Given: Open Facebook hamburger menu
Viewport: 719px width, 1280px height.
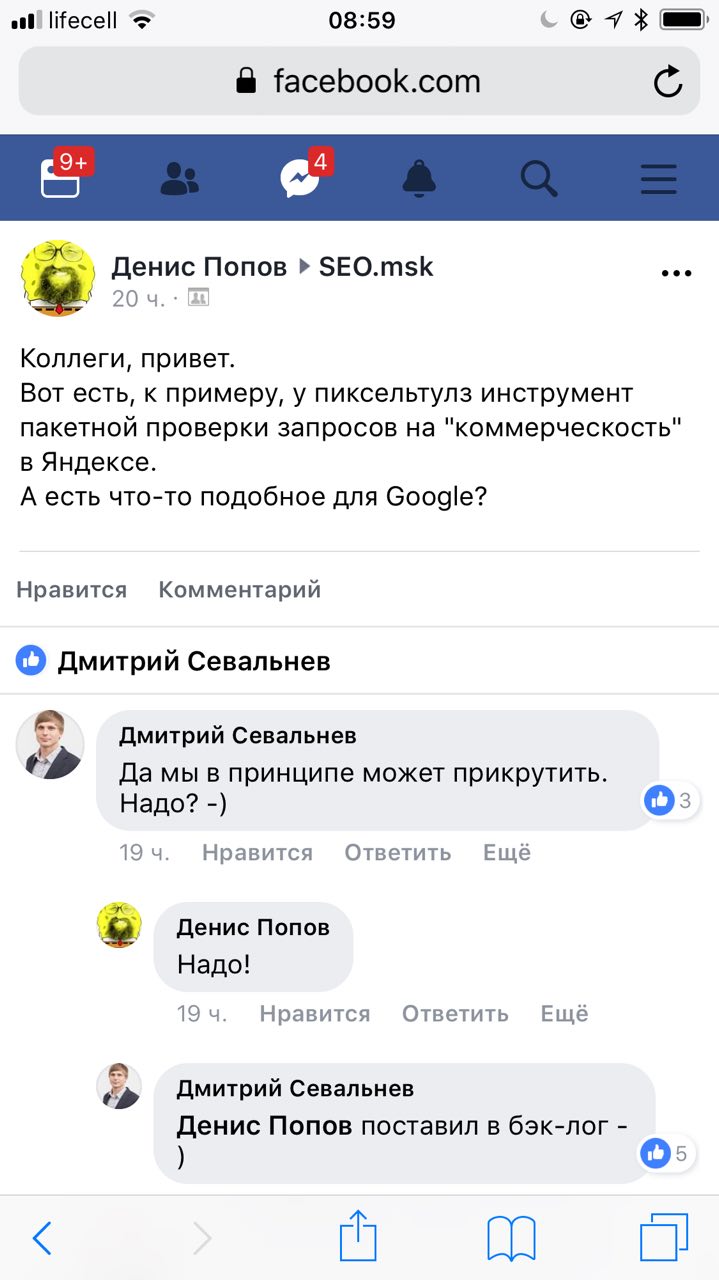Looking at the screenshot, I should click(659, 179).
